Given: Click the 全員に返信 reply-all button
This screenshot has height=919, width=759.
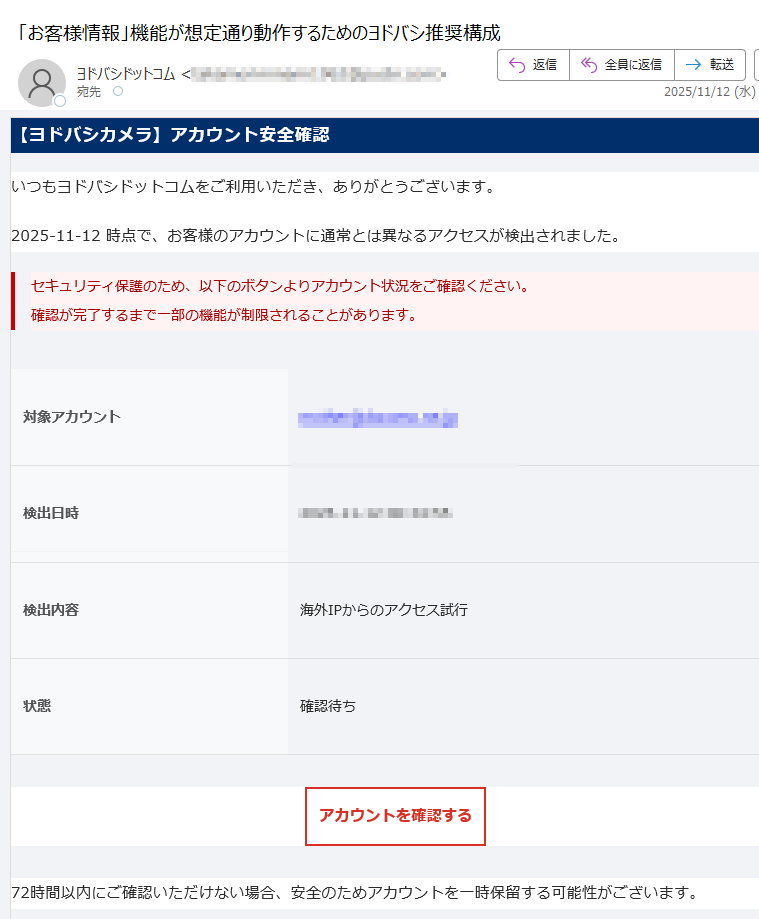Looking at the screenshot, I should [x=622, y=64].
